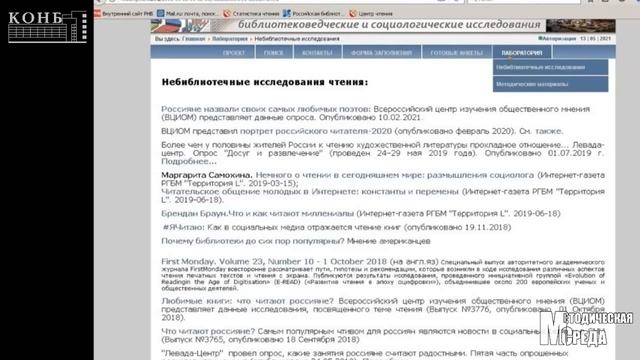Select 'Небиблиотечные исследования' in Лаборатория submenu
640x360 pixels.
pyautogui.click(x=550, y=67)
